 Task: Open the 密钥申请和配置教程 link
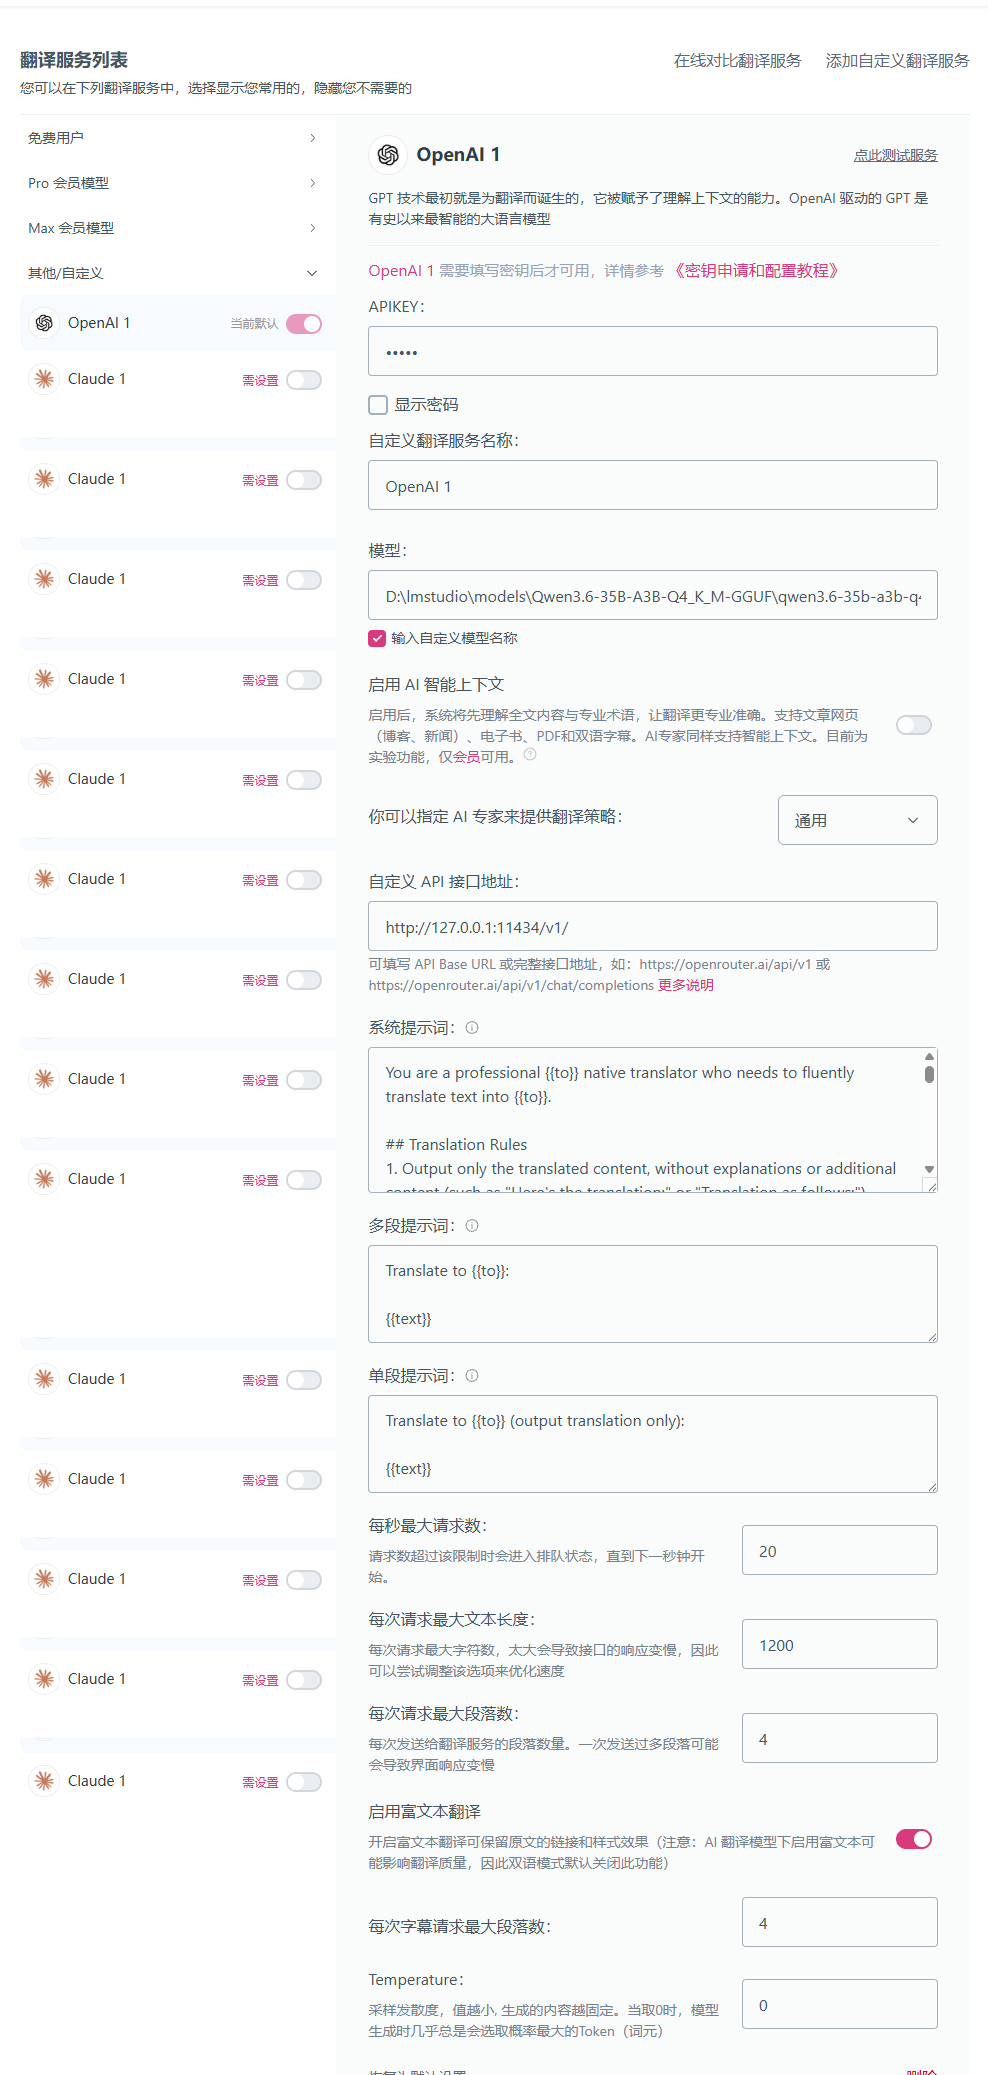click(x=757, y=271)
